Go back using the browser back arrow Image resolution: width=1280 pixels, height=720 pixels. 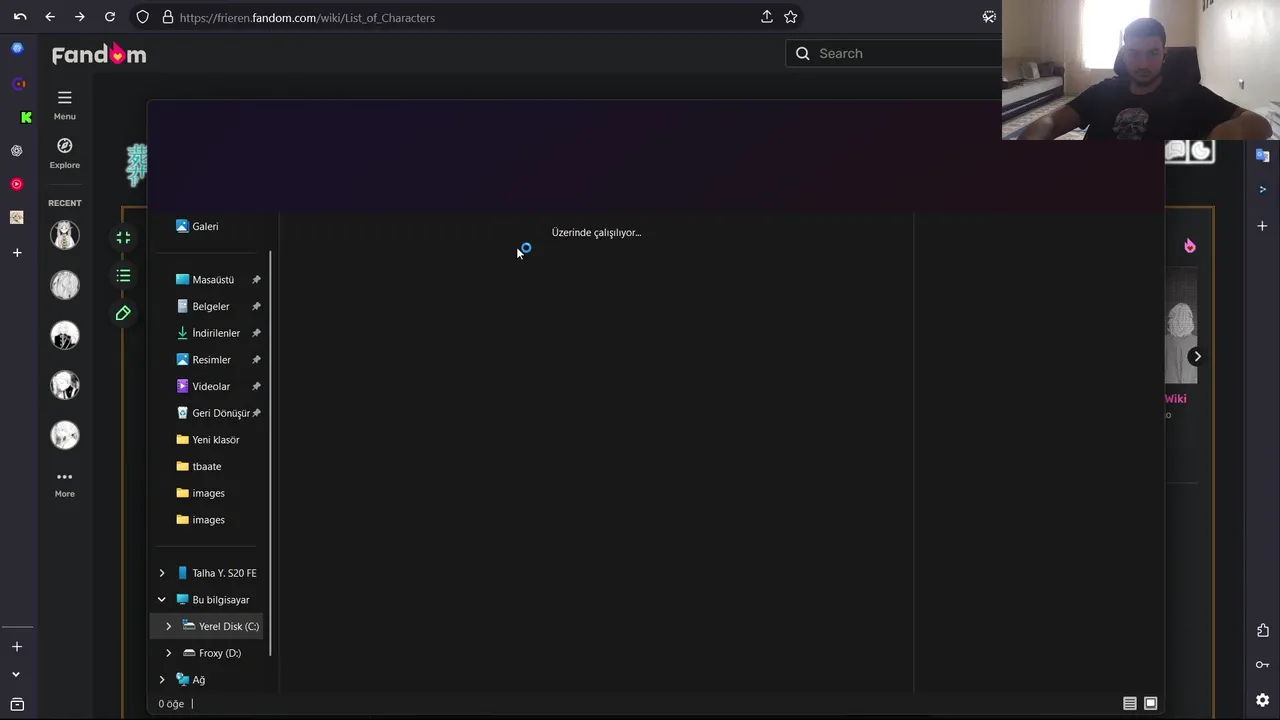pos(50,17)
